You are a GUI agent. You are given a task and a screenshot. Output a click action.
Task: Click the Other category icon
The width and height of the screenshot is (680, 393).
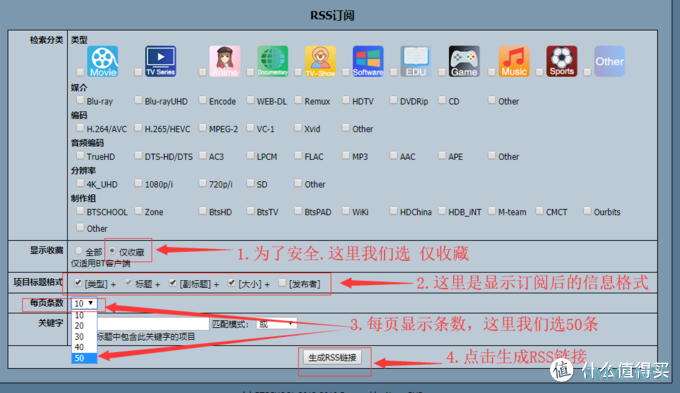(x=609, y=62)
